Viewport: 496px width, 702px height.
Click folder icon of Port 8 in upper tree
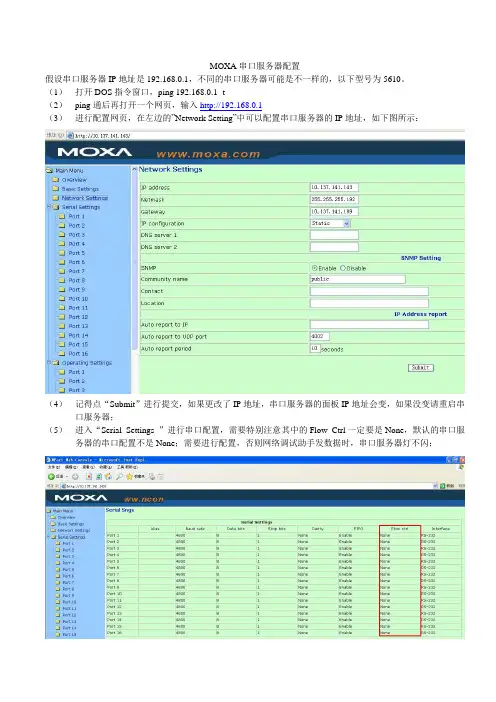(62, 280)
